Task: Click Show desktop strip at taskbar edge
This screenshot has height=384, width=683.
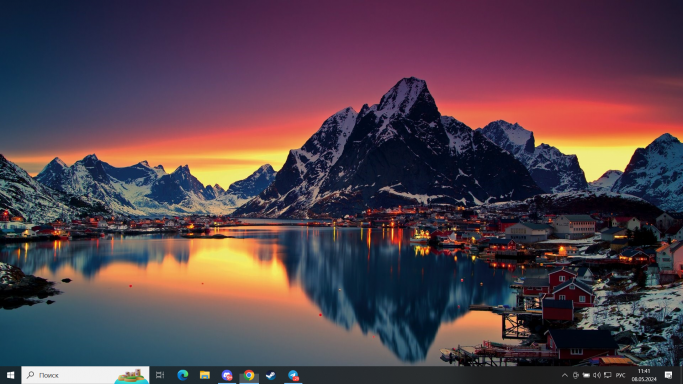Action: point(681,375)
